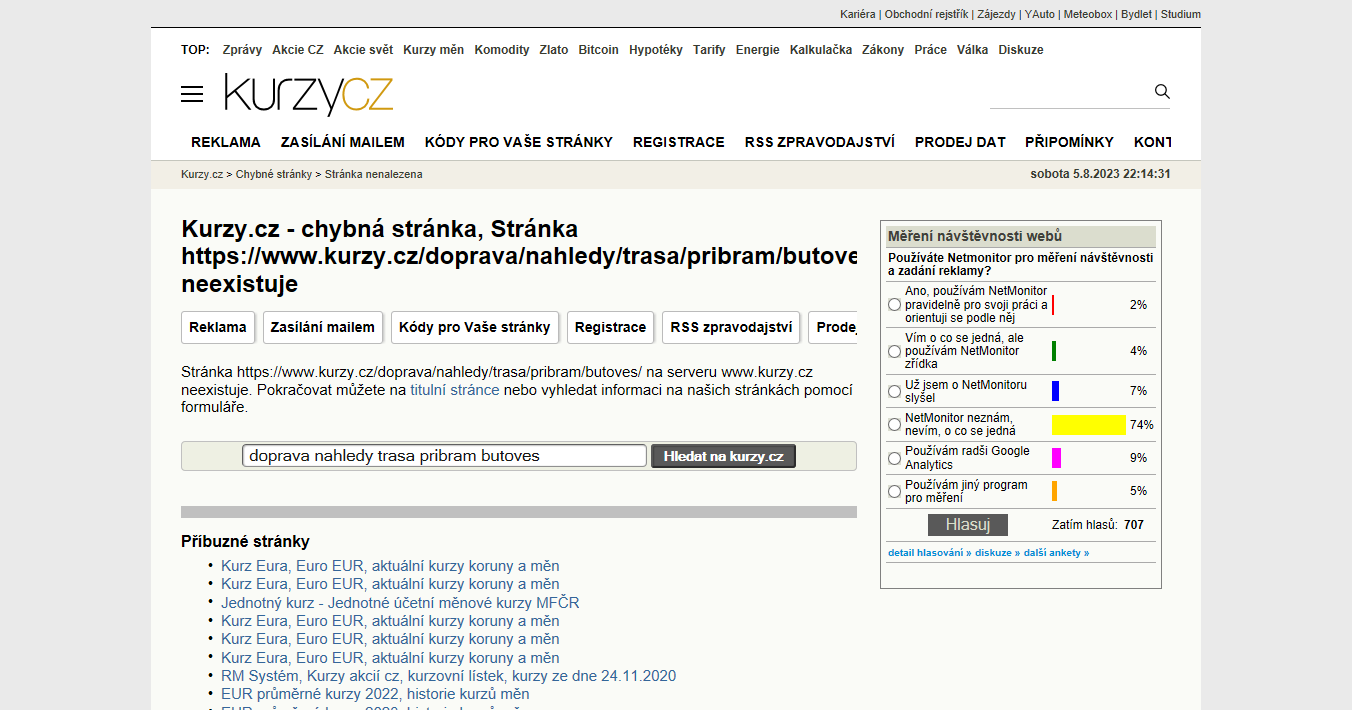Follow the 'titulní stránce' link
This screenshot has width=1352, height=710.
[x=455, y=389]
